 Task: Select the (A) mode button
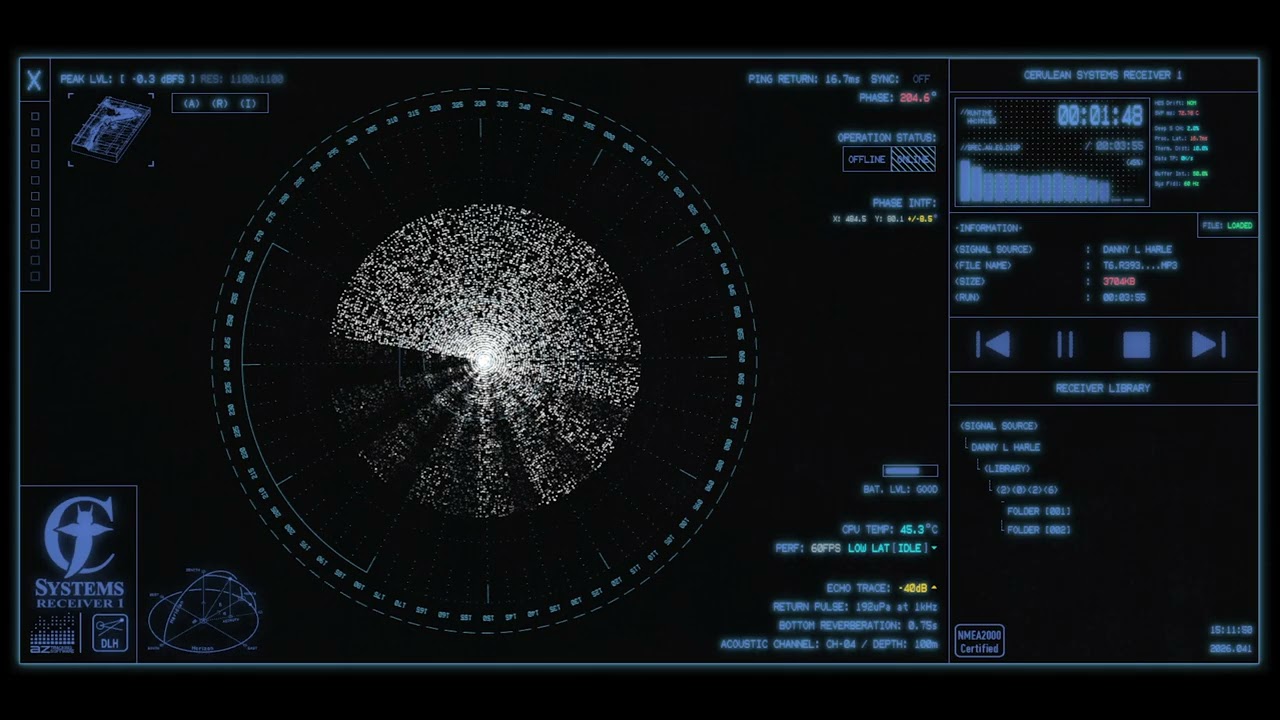click(192, 103)
